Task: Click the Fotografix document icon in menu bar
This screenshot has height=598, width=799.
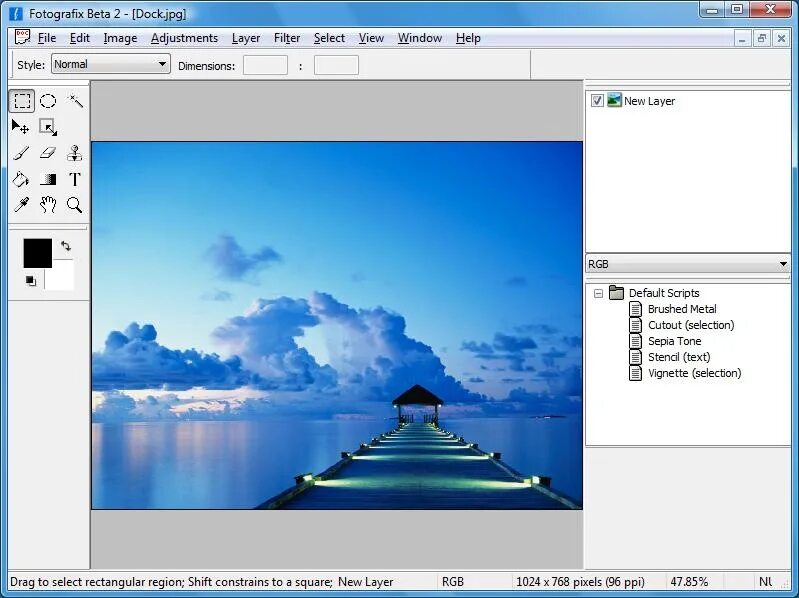Action: (x=22, y=37)
